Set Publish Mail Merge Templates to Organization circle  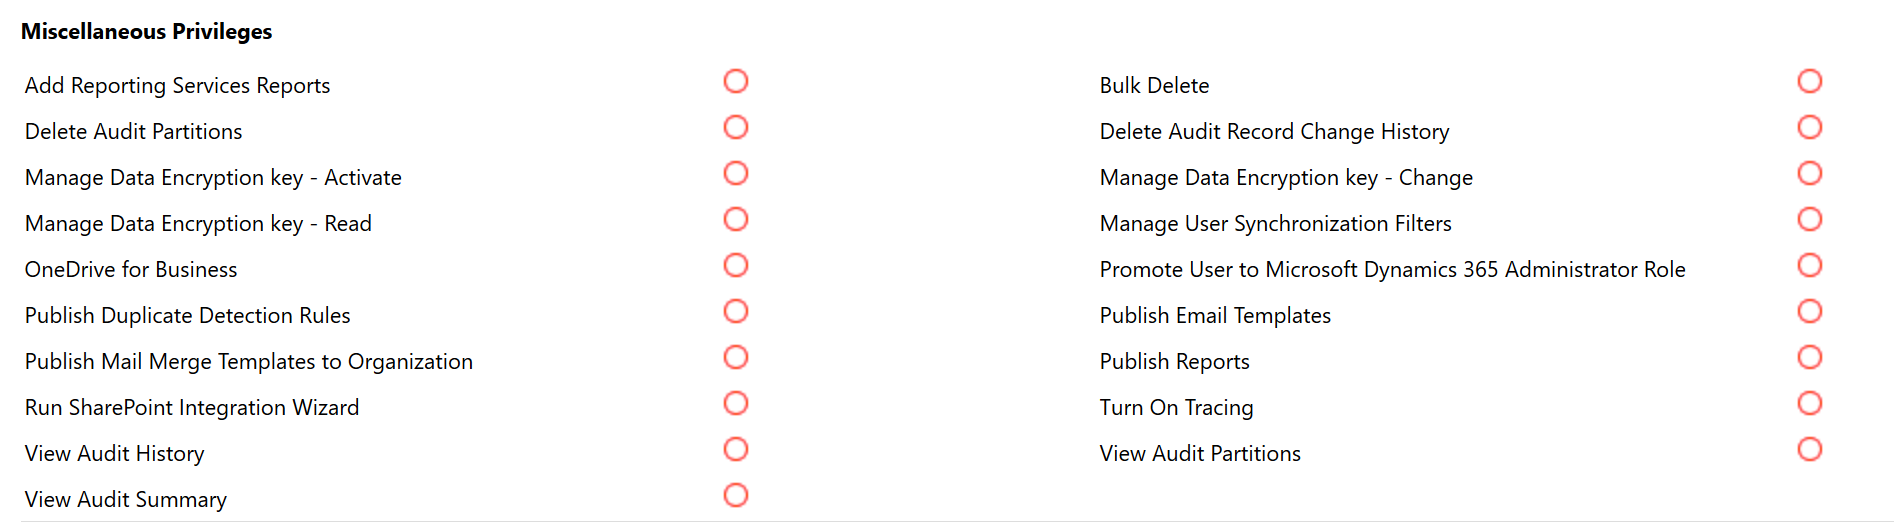tap(736, 357)
